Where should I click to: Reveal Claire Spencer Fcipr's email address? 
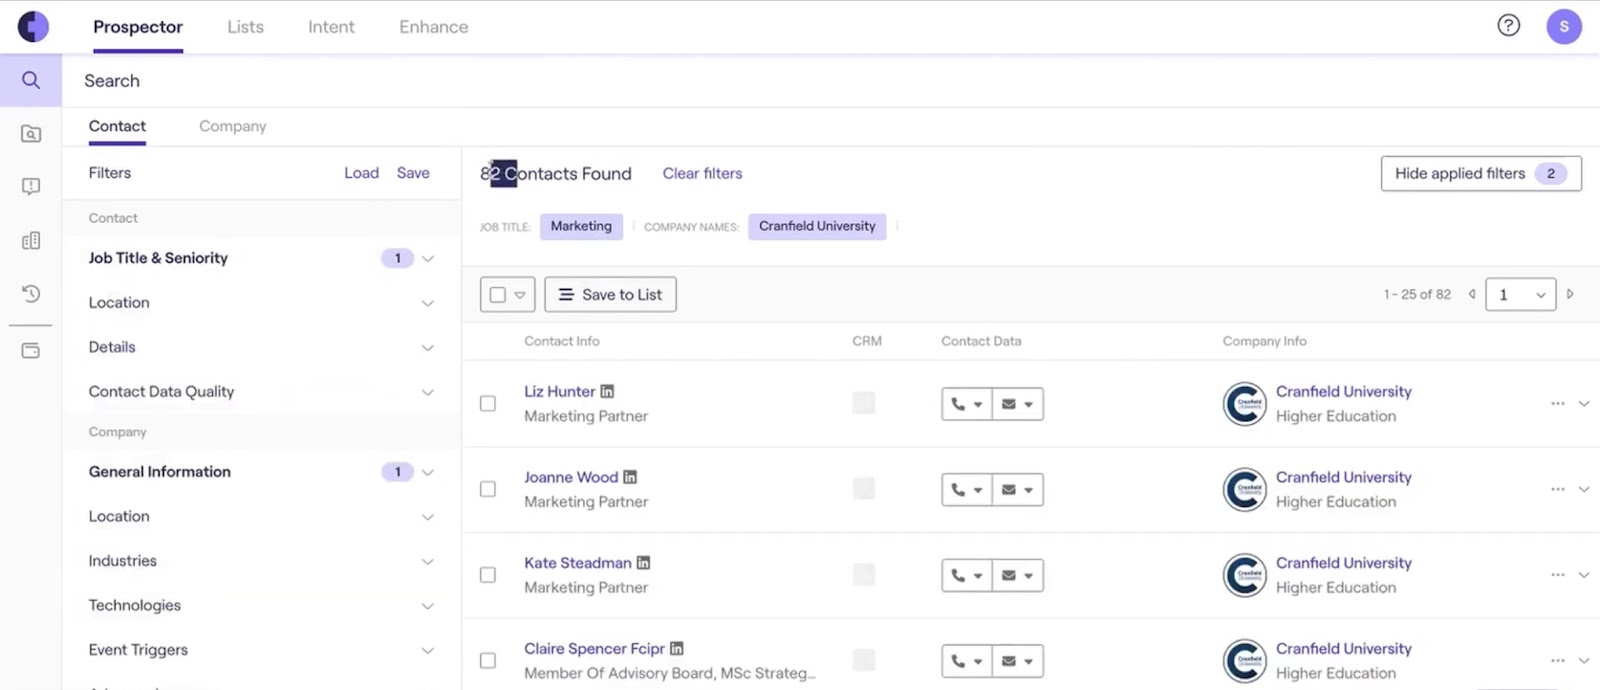1018,661
